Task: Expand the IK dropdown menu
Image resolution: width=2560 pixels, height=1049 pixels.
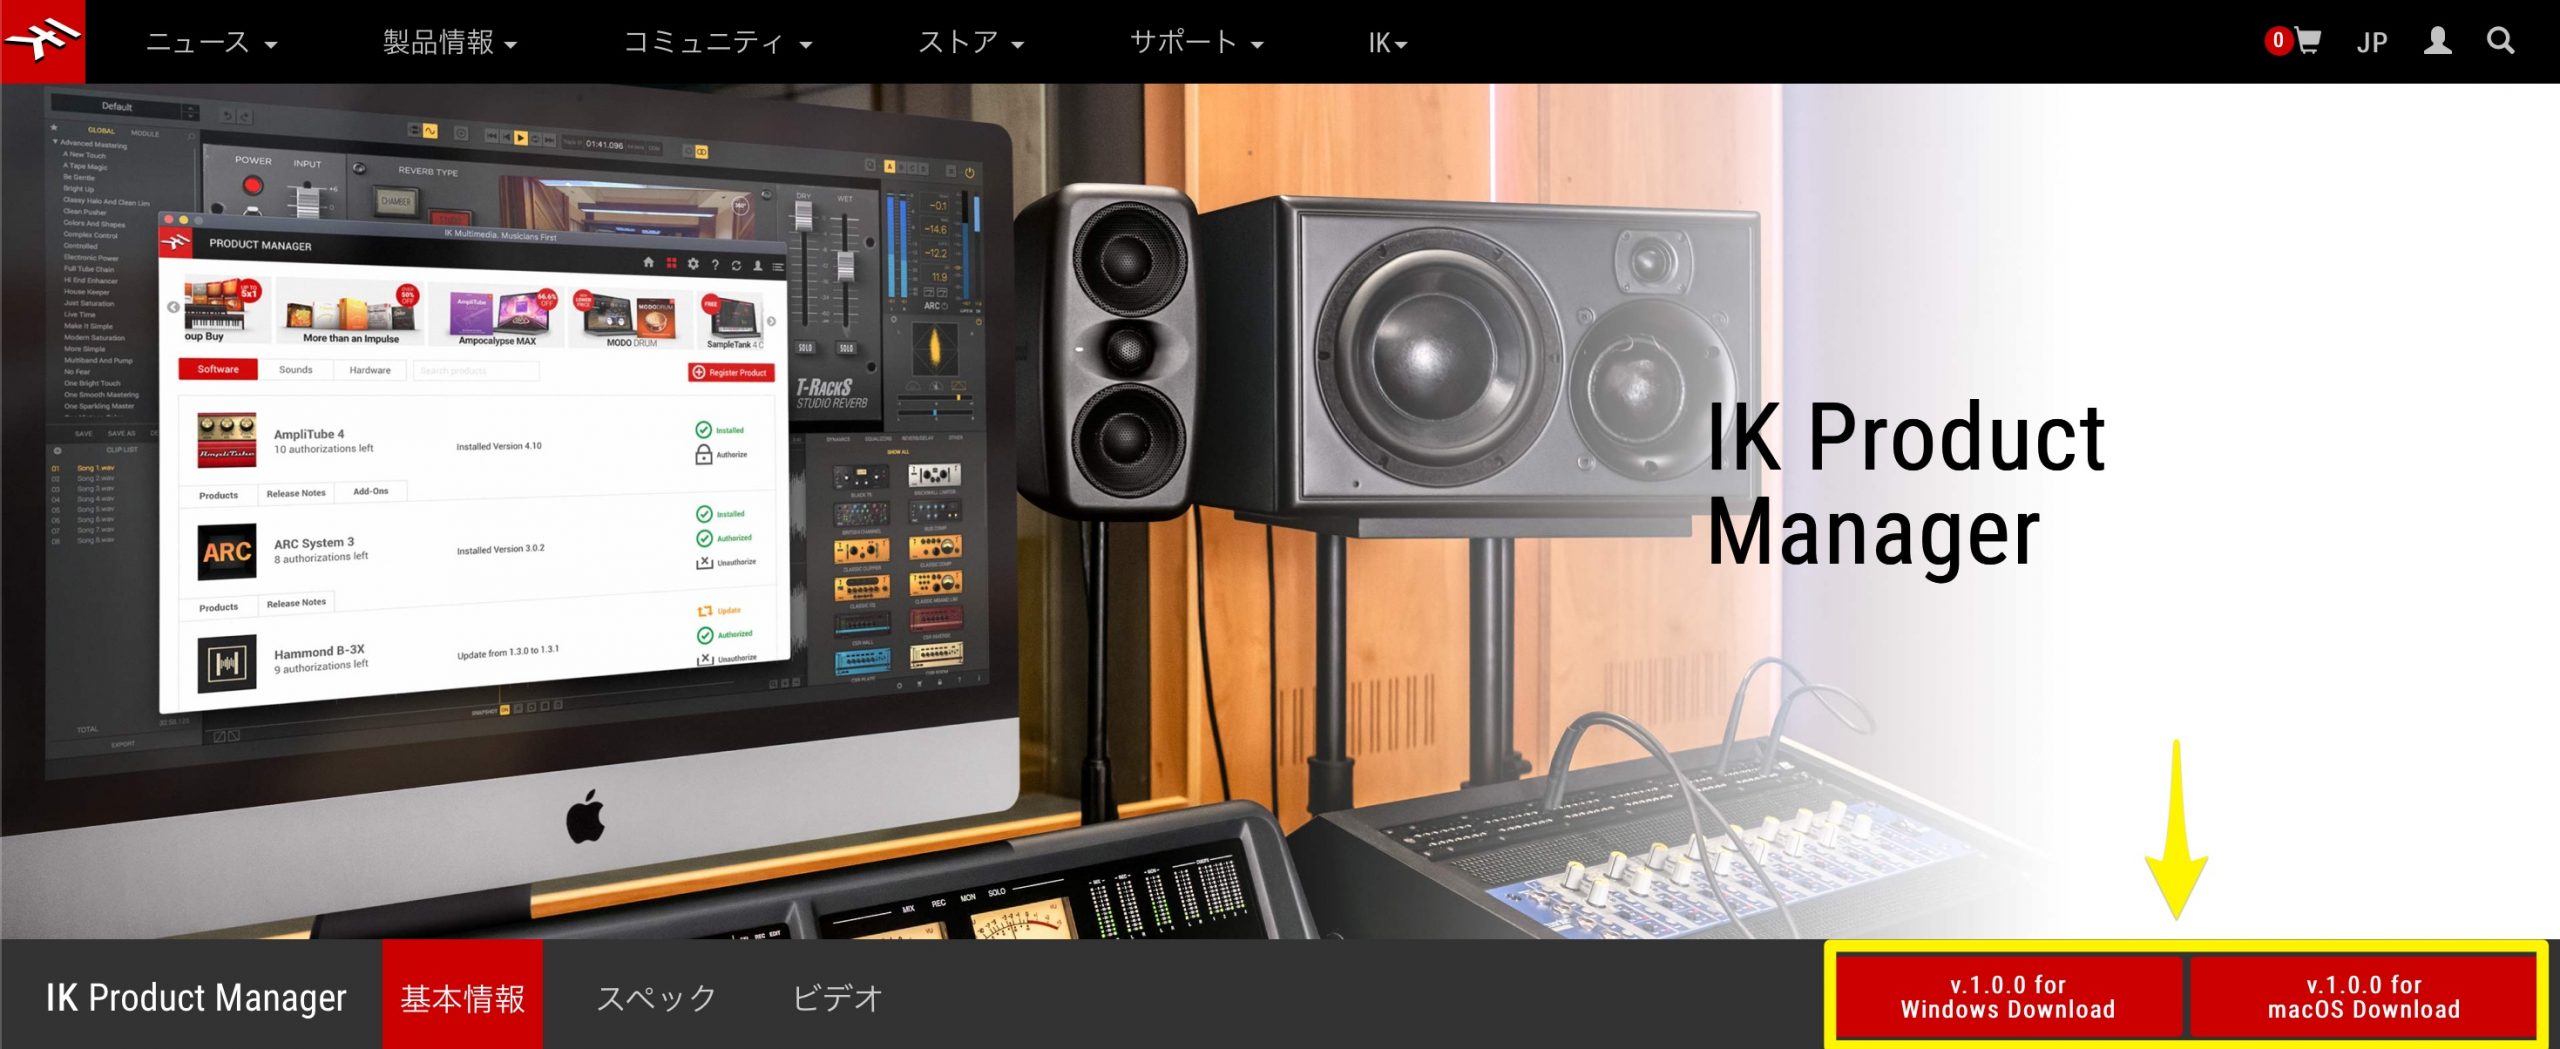Action: coord(1388,43)
